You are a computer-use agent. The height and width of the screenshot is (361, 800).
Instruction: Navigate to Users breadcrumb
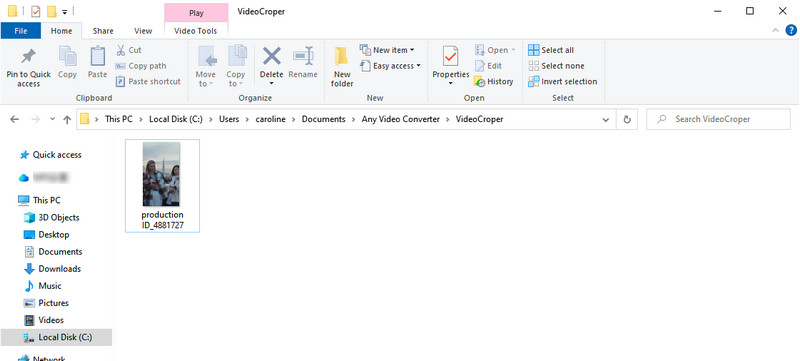229,119
